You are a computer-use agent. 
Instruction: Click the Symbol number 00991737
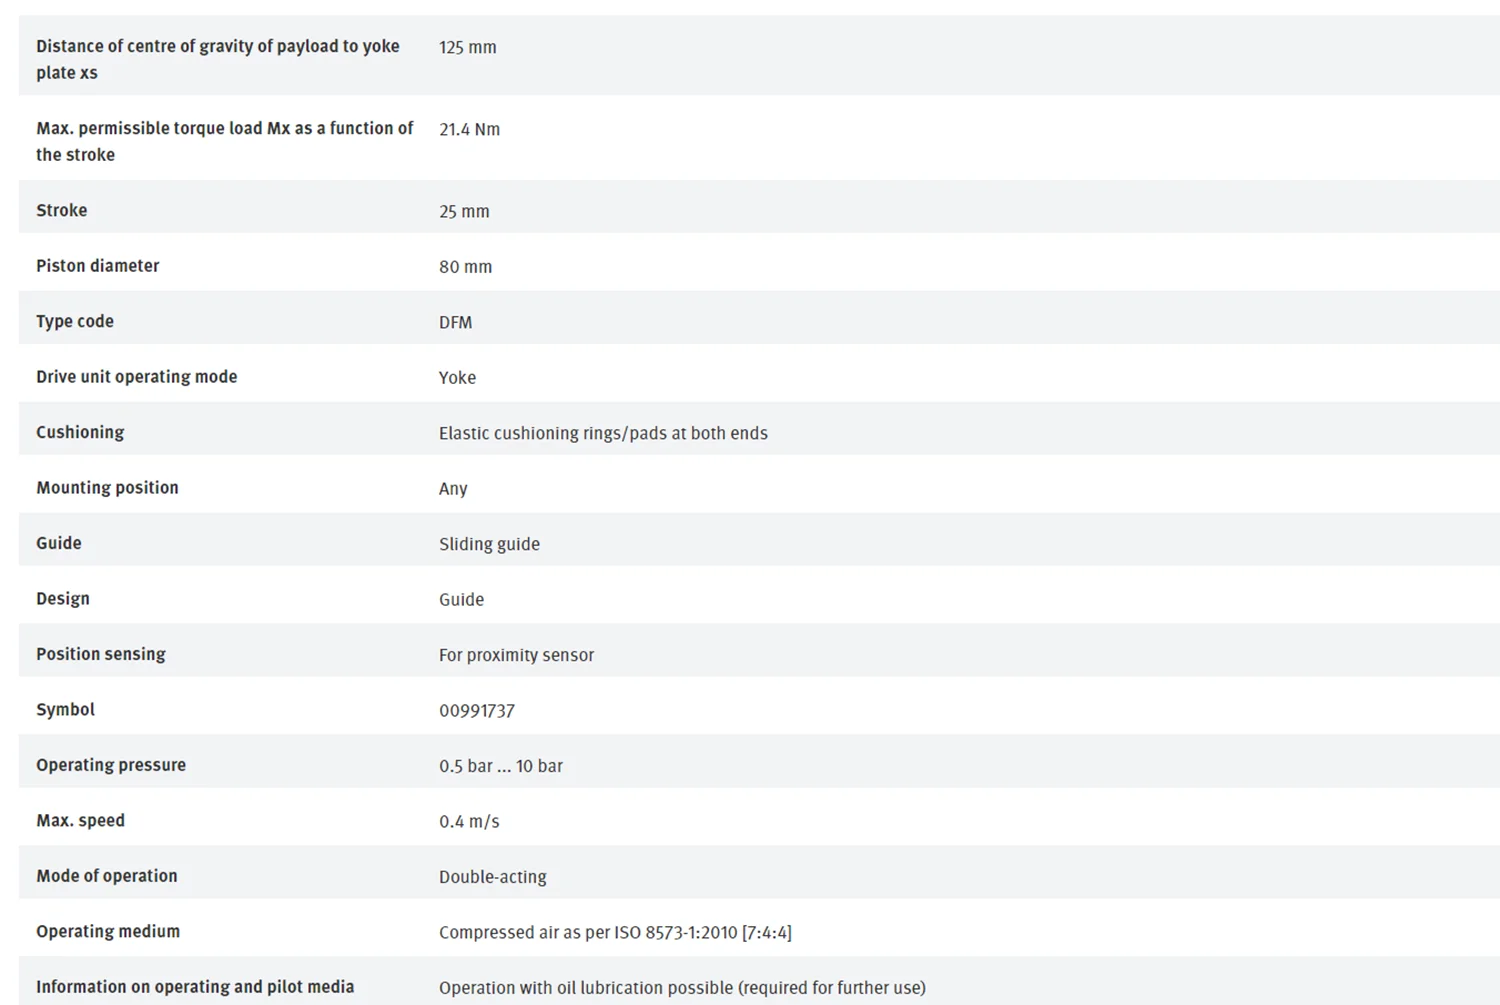point(477,710)
